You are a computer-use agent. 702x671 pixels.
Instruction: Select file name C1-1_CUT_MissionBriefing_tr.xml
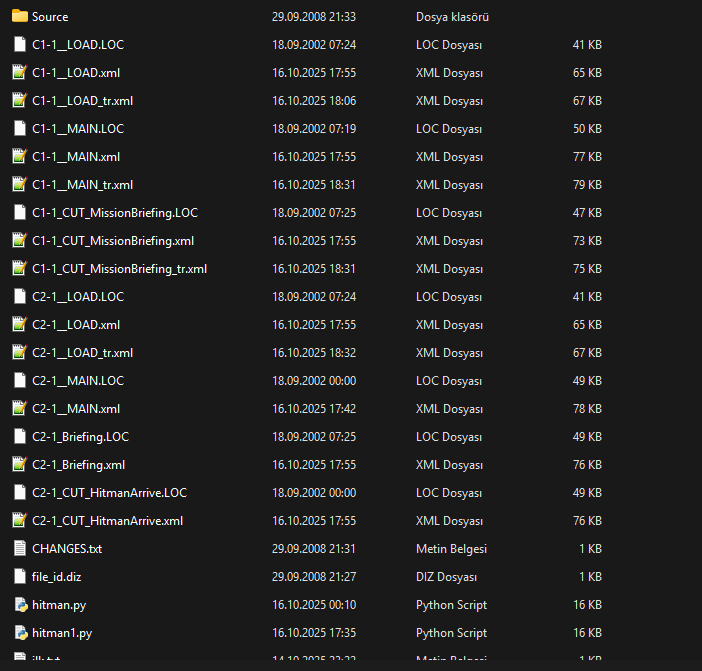(x=120, y=269)
